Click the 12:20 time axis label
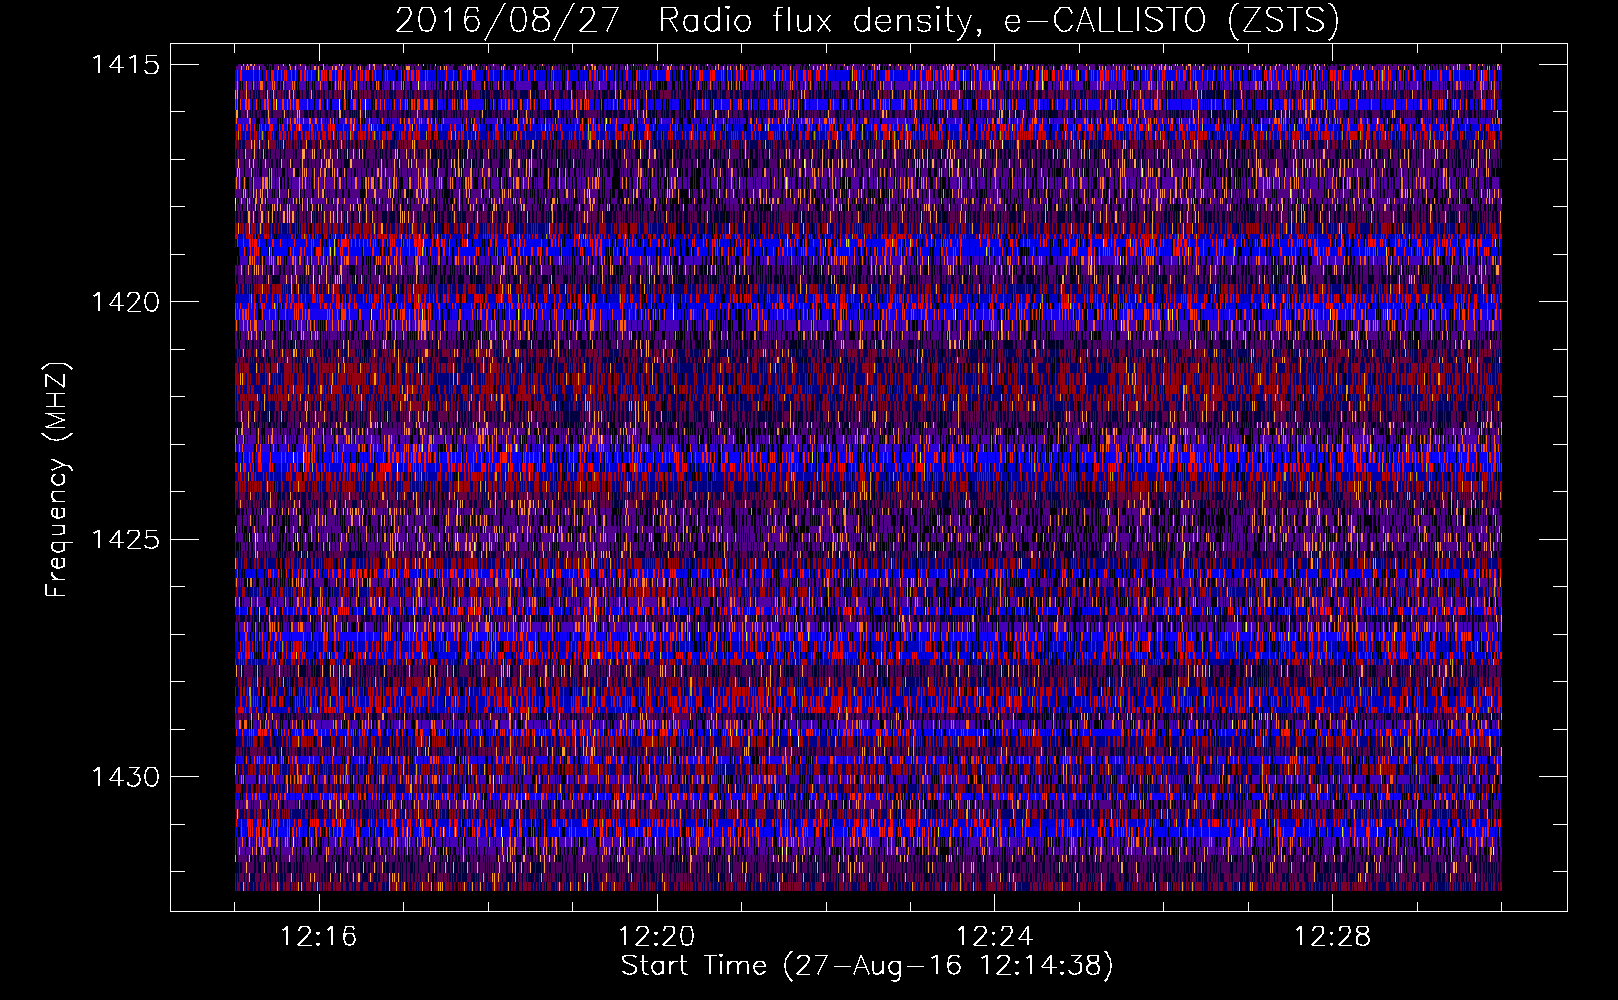 pos(657,937)
